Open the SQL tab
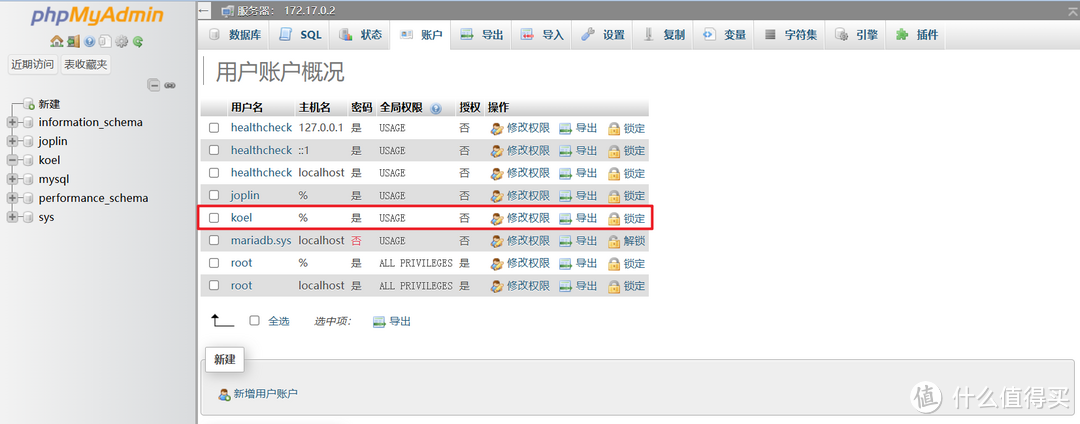The image size is (1080, 424). pyautogui.click(x=300, y=35)
